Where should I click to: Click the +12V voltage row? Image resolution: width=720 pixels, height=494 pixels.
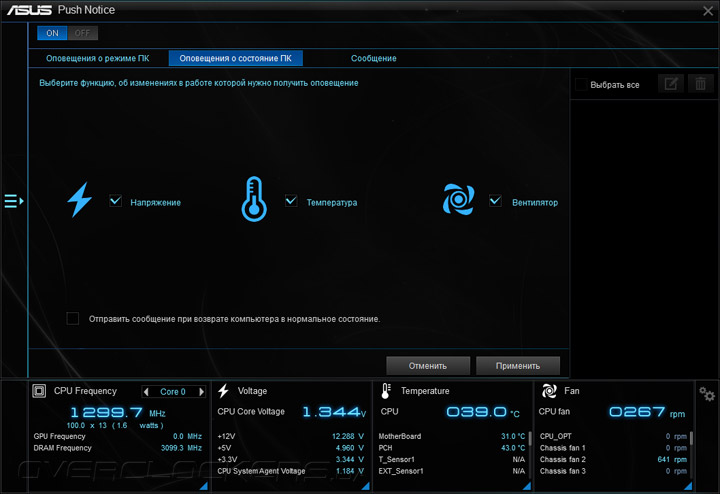coord(291,436)
